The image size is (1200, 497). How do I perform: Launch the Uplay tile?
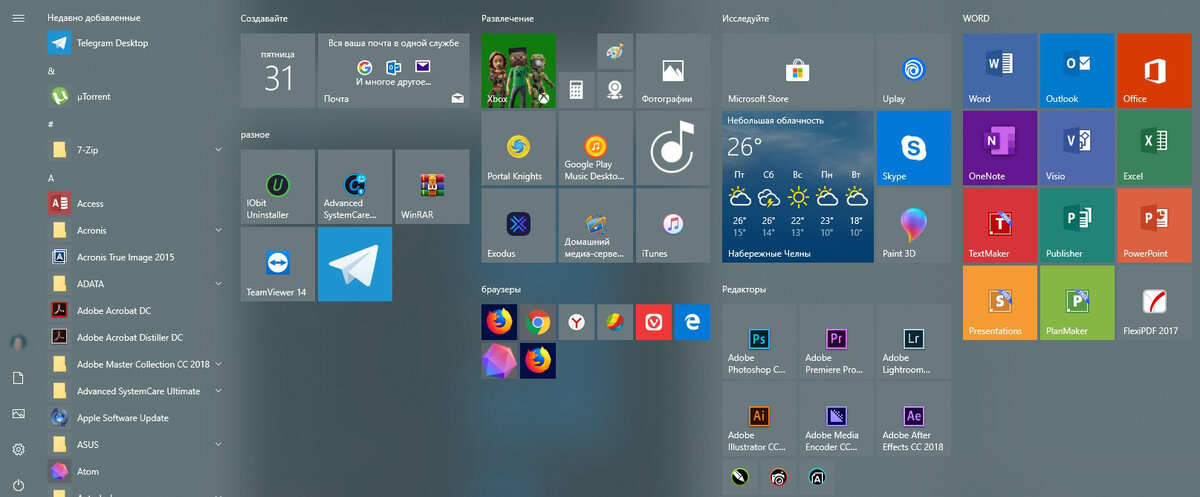913,70
